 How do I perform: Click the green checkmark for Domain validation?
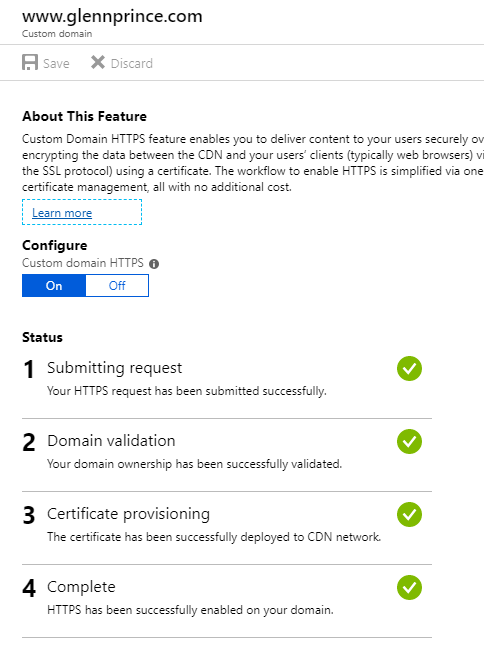[x=409, y=442]
